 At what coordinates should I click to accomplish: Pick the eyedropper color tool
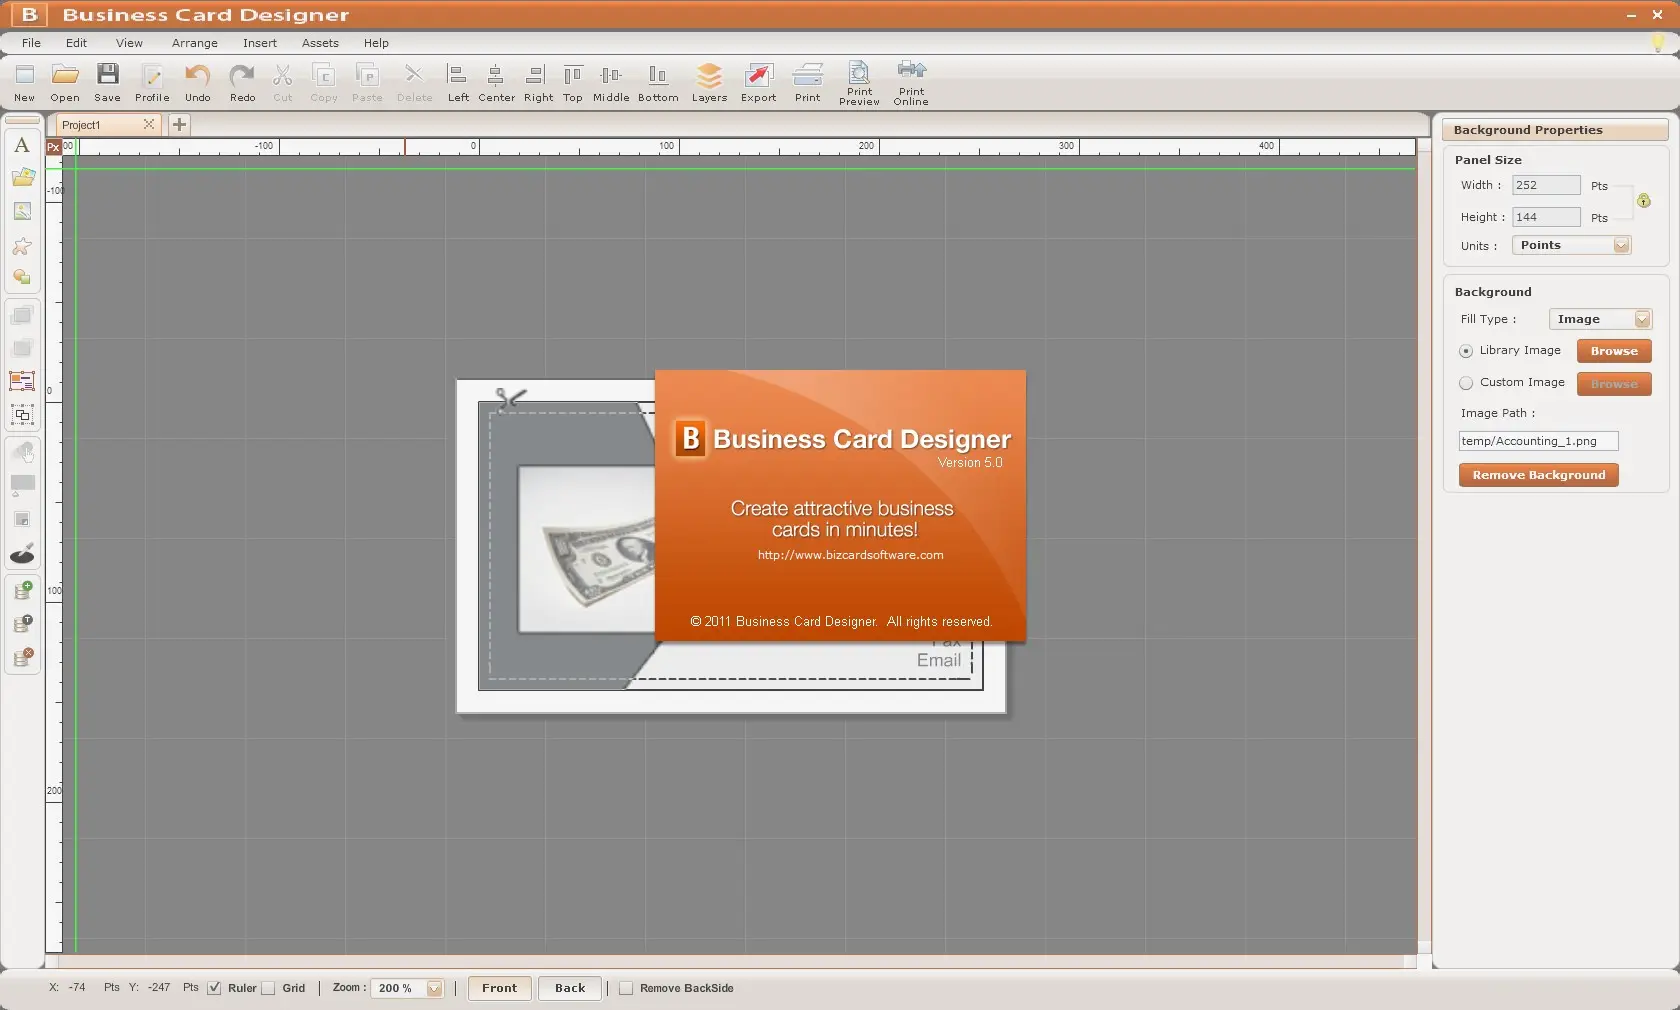[x=22, y=554]
